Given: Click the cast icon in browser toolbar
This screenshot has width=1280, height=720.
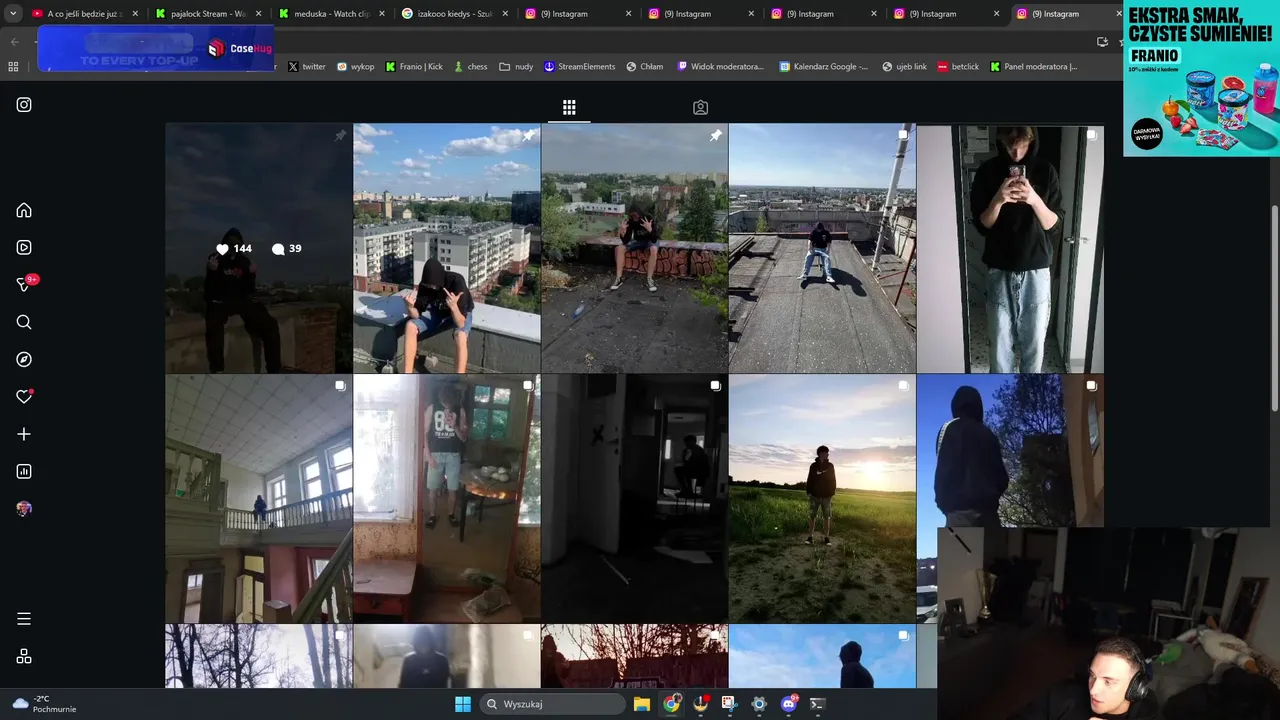Looking at the screenshot, I should [1102, 41].
